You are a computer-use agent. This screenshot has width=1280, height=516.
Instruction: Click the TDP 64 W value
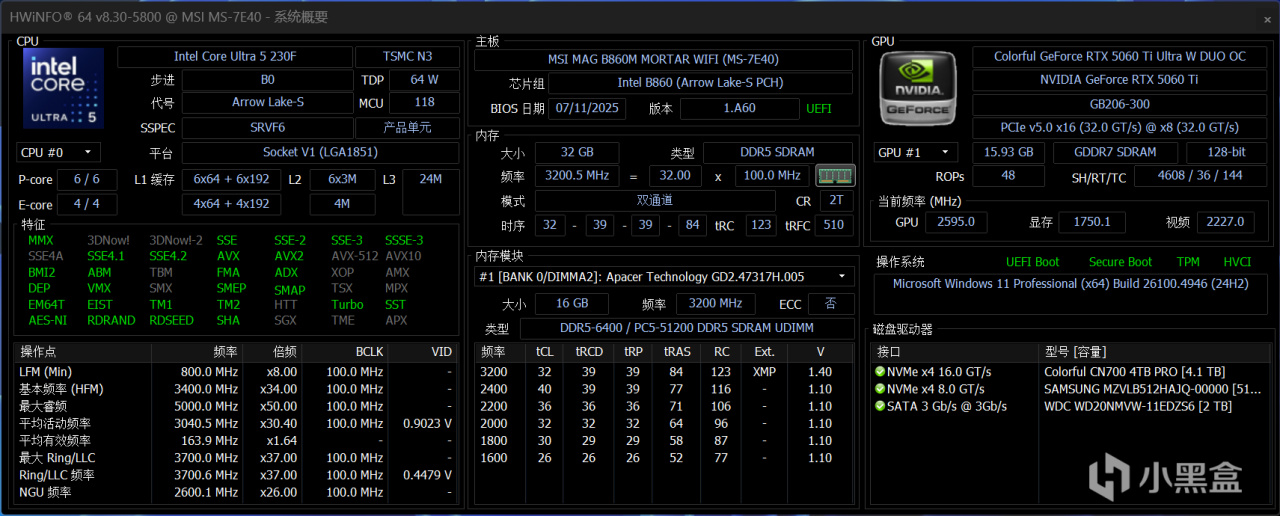coord(425,79)
